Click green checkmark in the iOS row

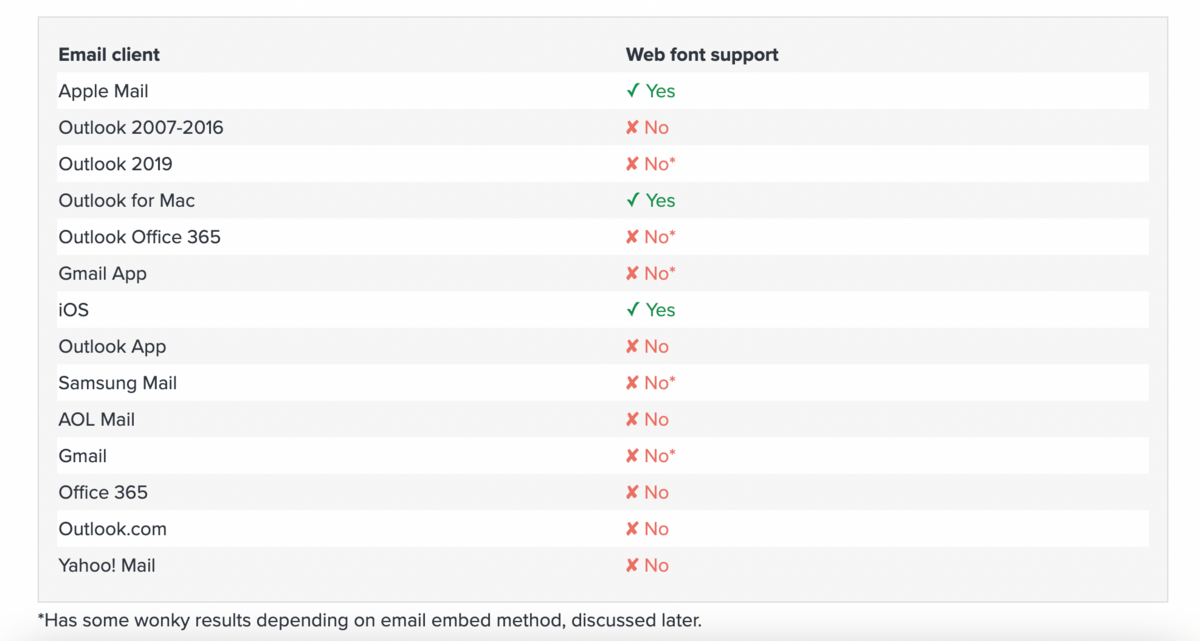point(632,310)
